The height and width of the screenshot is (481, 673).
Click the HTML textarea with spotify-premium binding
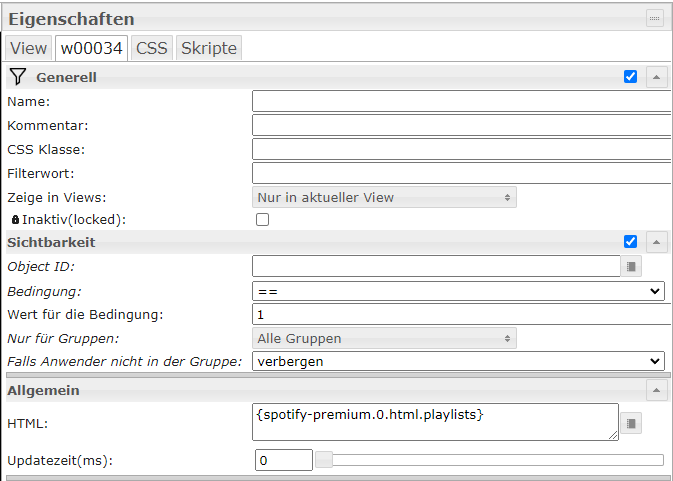[x=435, y=422]
